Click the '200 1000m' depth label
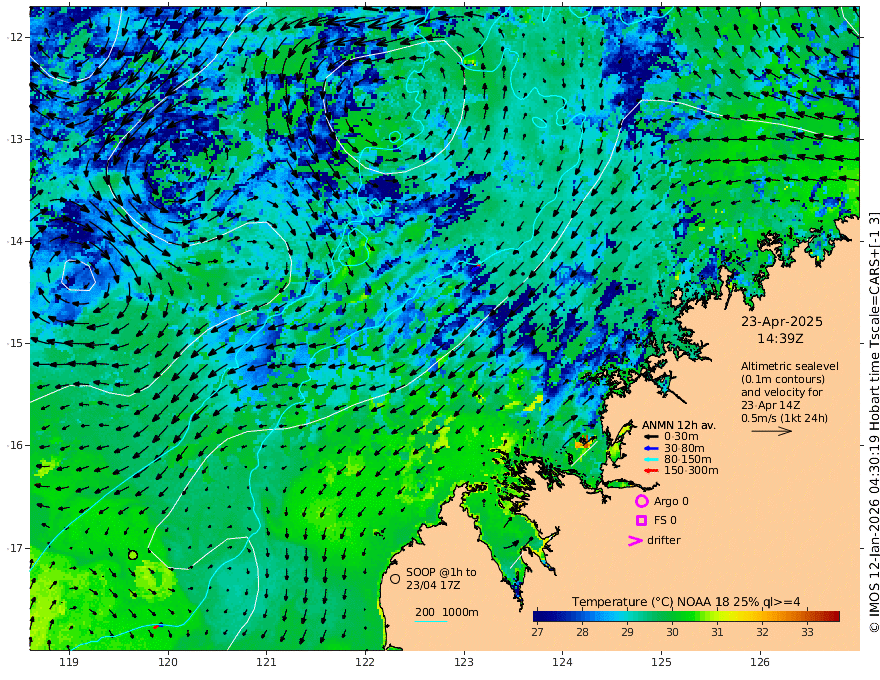 (x=447, y=612)
